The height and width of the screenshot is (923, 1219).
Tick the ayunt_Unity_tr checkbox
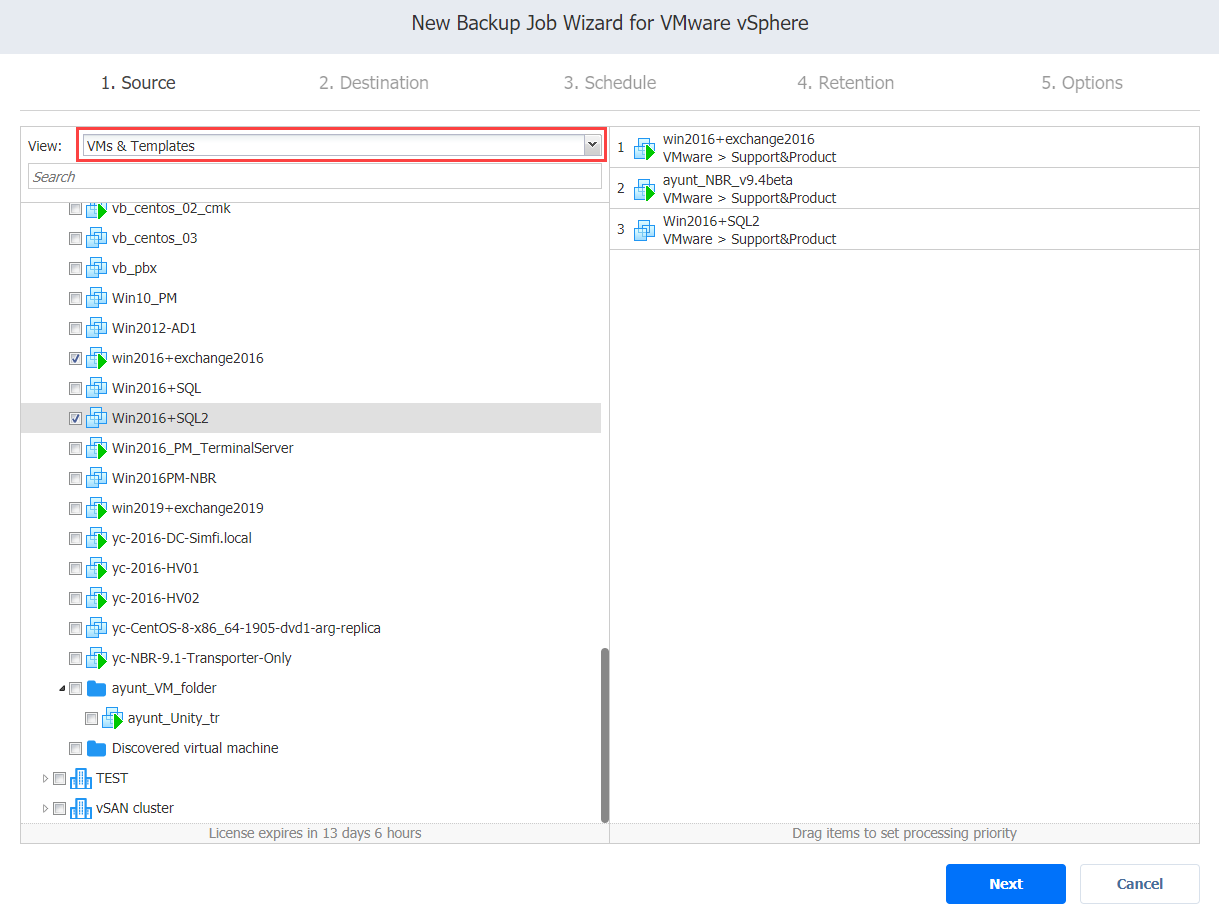[91, 718]
